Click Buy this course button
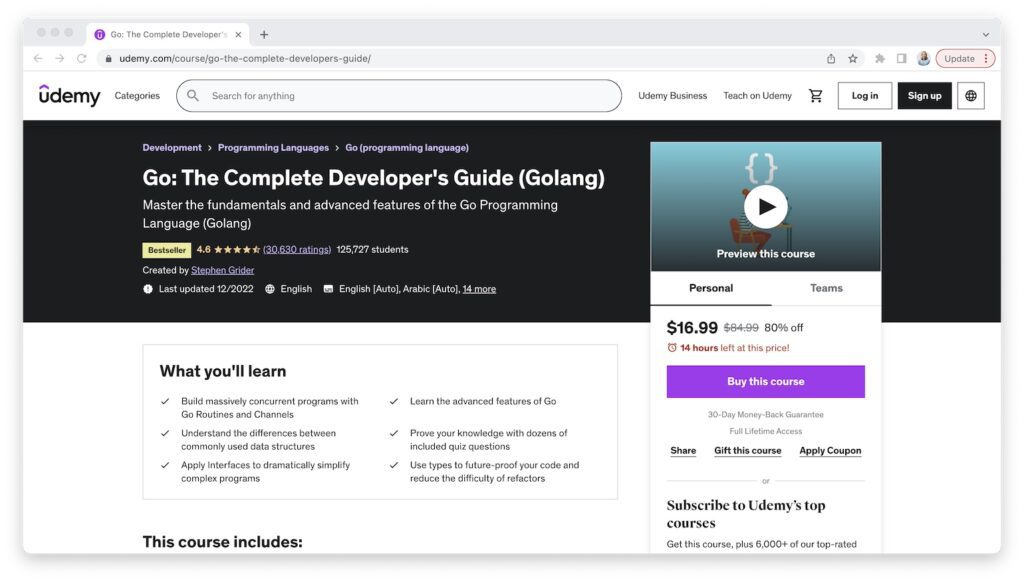 click(x=765, y=381)
